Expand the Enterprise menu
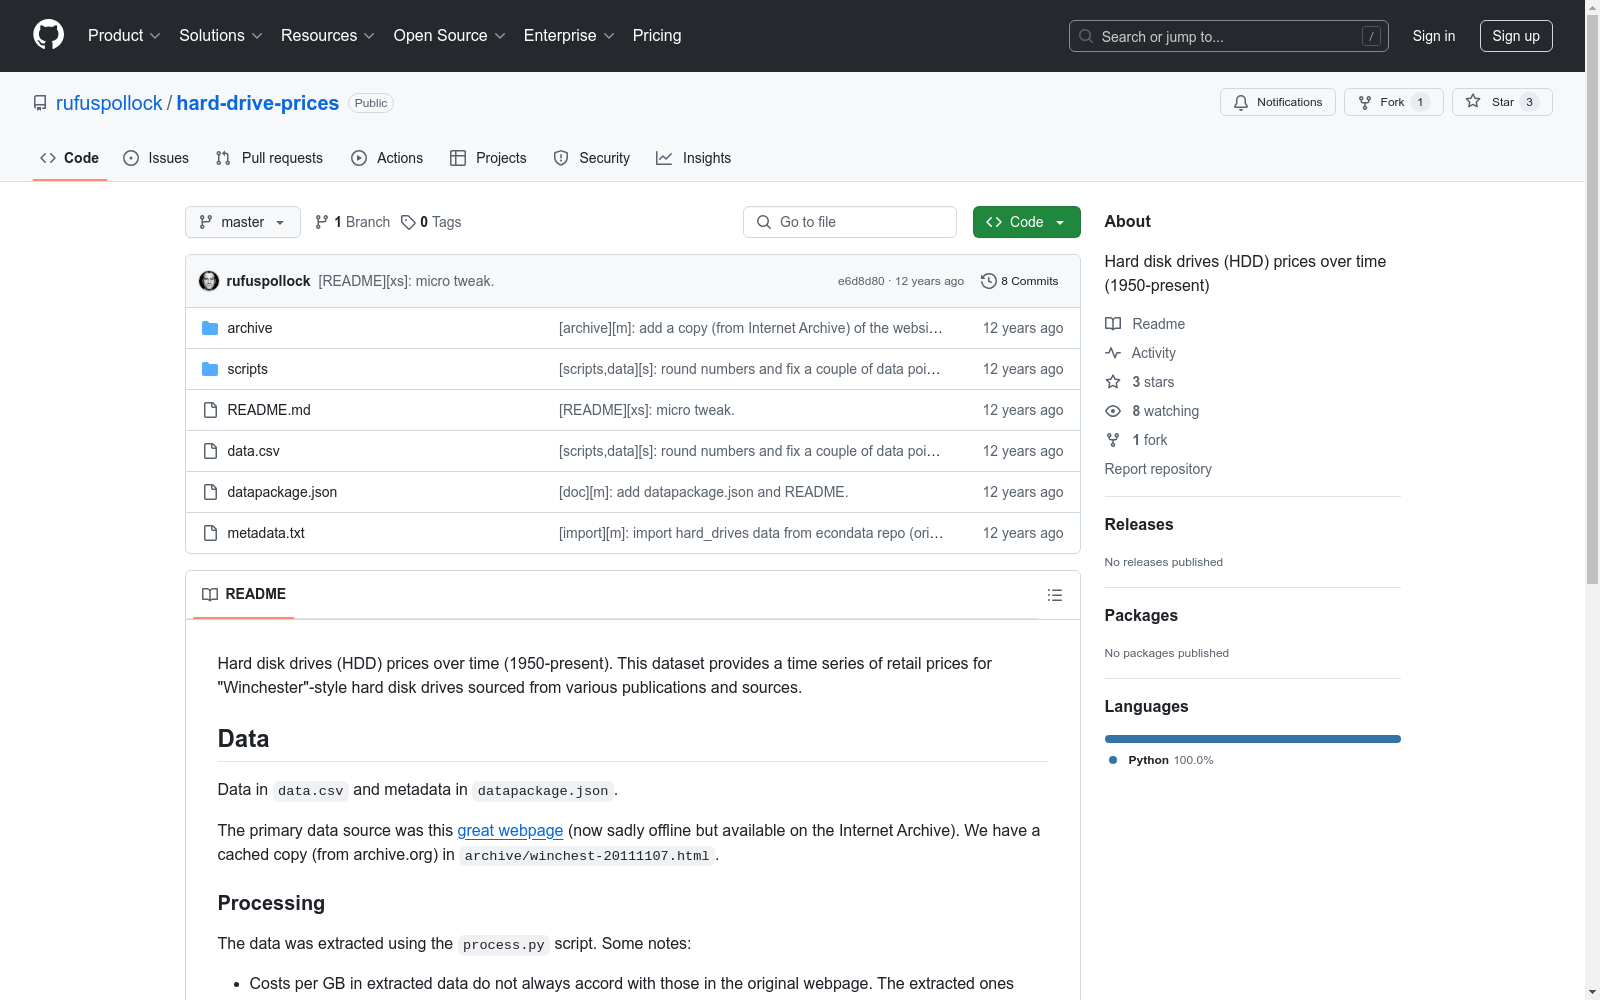Image resolution: width=1600 pixels, height=1000 pixels. pos(569,36)
